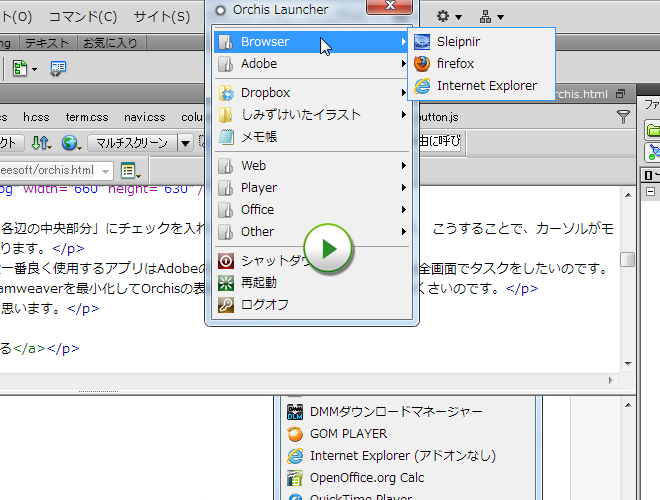Collapse the minus box in the right panel

(x=650, y=192)
